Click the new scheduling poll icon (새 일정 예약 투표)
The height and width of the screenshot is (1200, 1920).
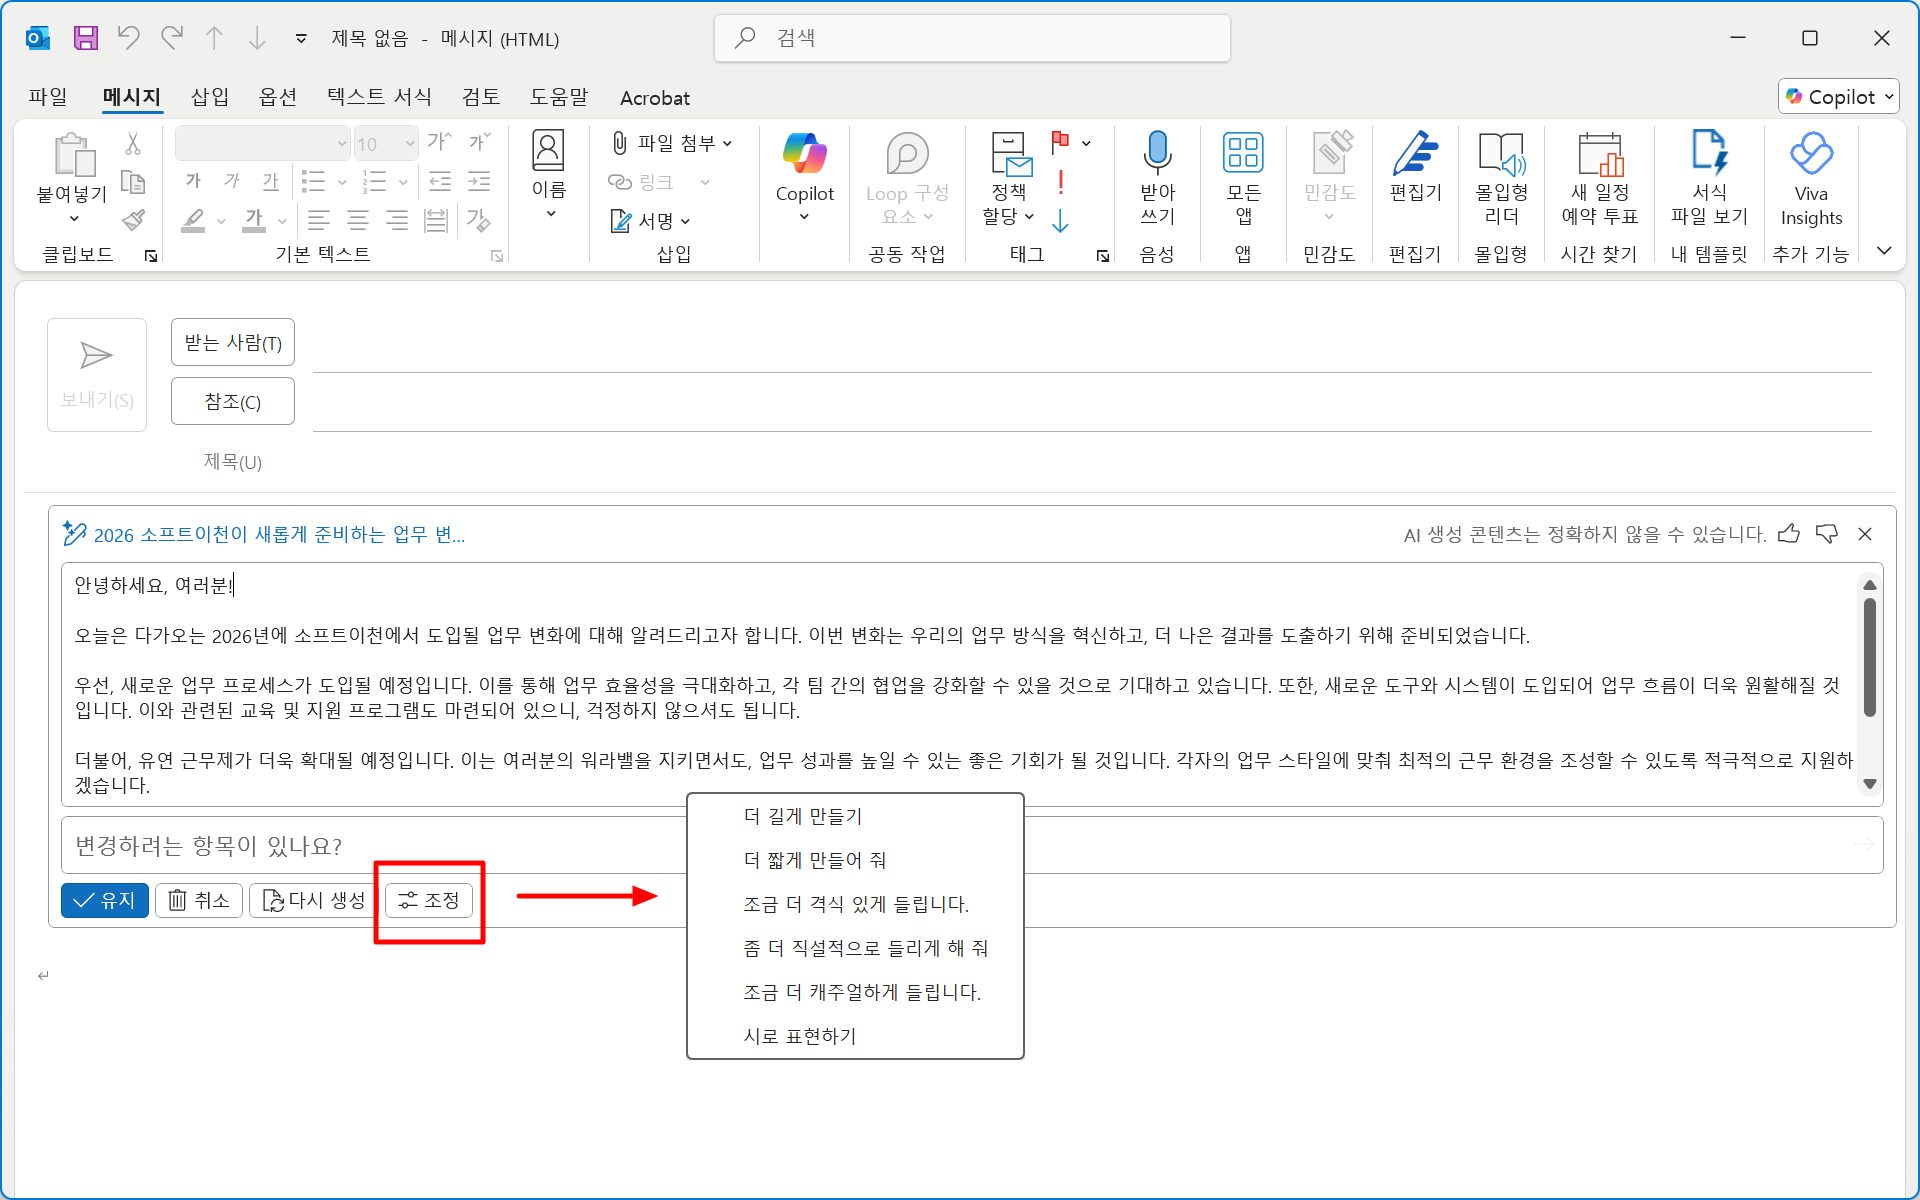tap(1599, 155)
